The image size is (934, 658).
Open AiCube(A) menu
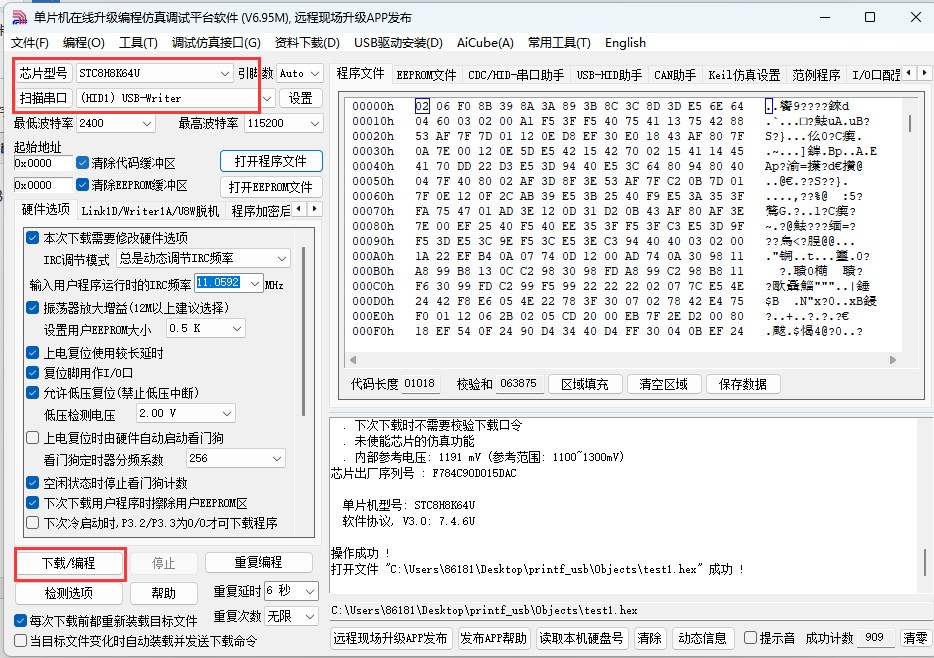pyautogui.click(x=485, y=43)
